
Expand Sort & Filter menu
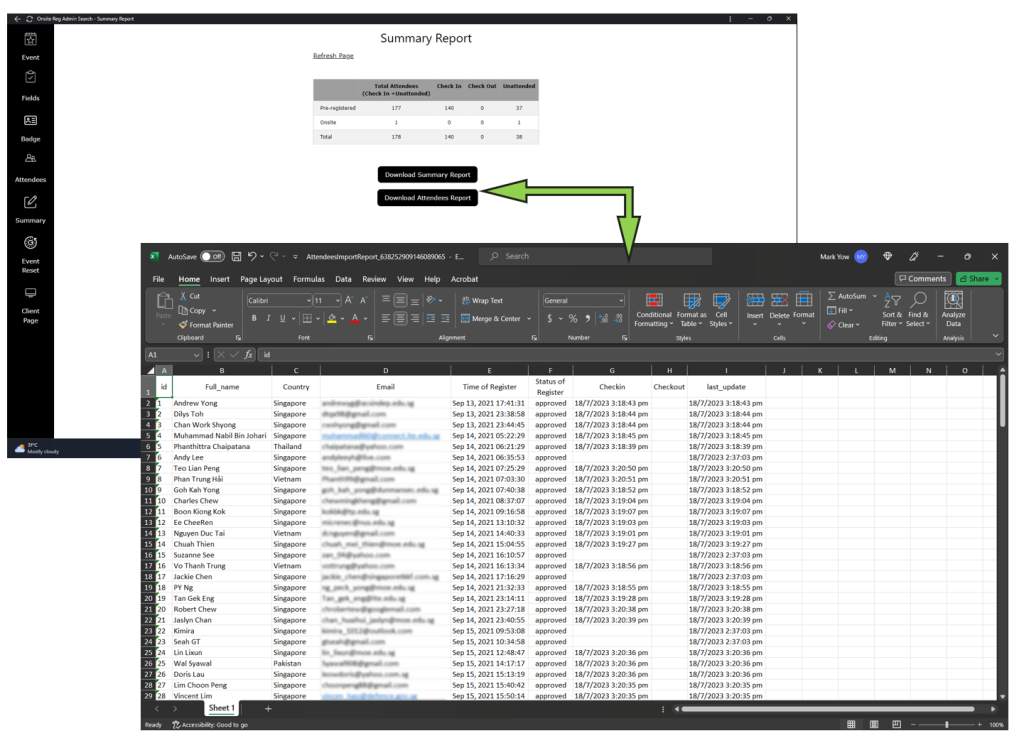[x=891, y=310]
